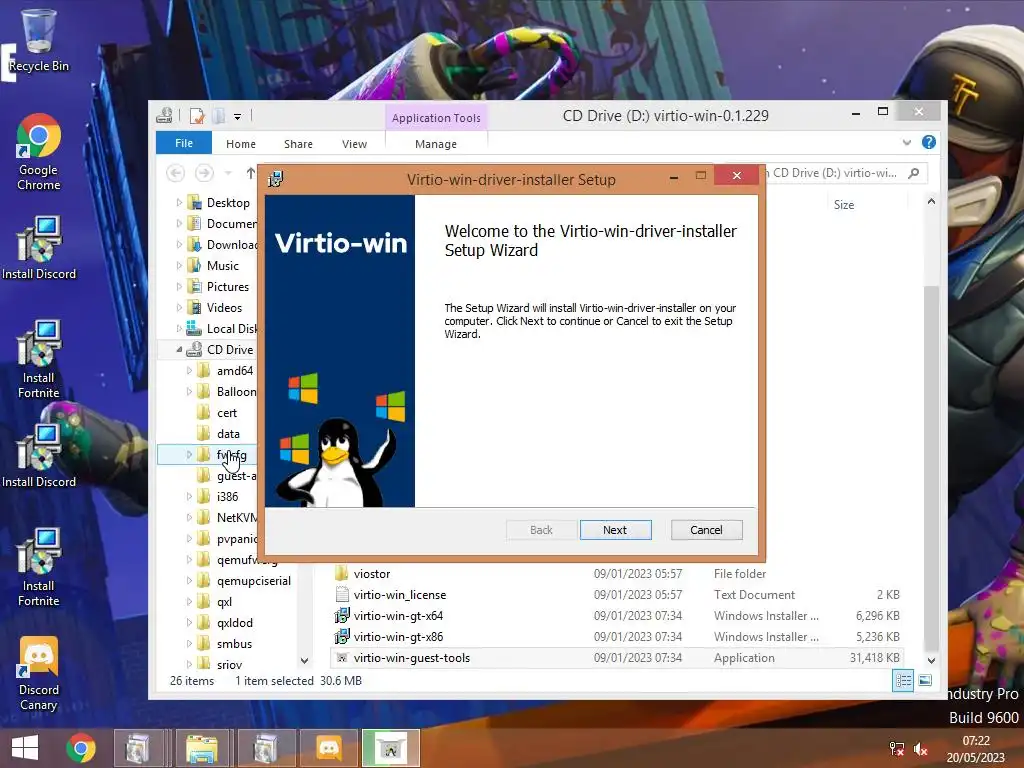Expand the qxldod folder node

[x=189, y=623]
